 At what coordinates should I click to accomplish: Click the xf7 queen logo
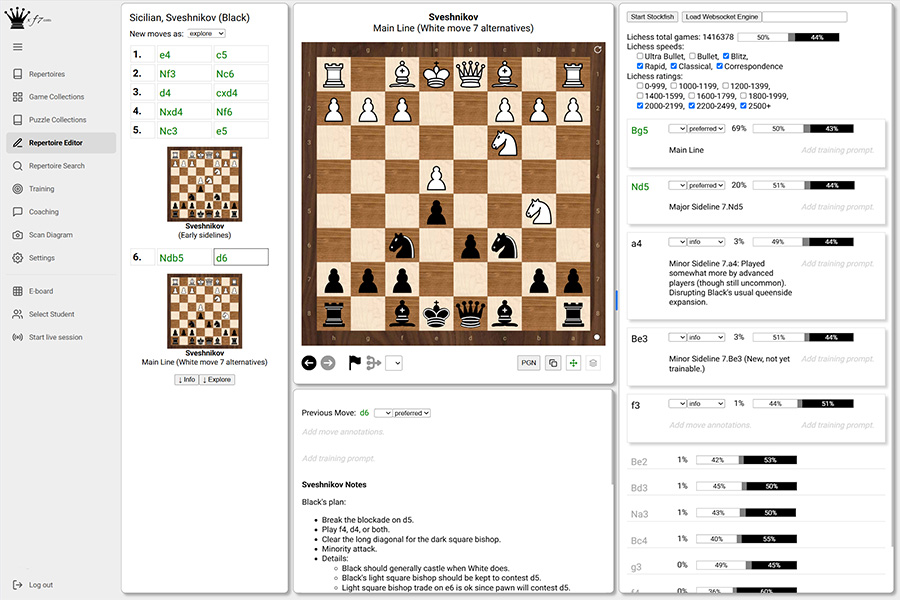point(28,18)
